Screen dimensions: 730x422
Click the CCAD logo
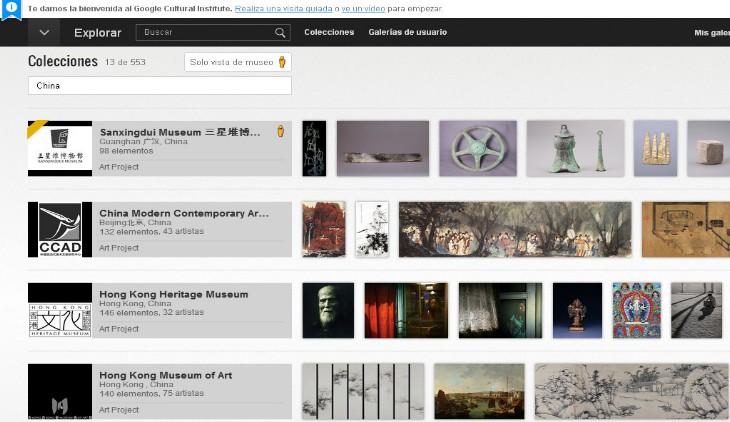coord(60,229)
